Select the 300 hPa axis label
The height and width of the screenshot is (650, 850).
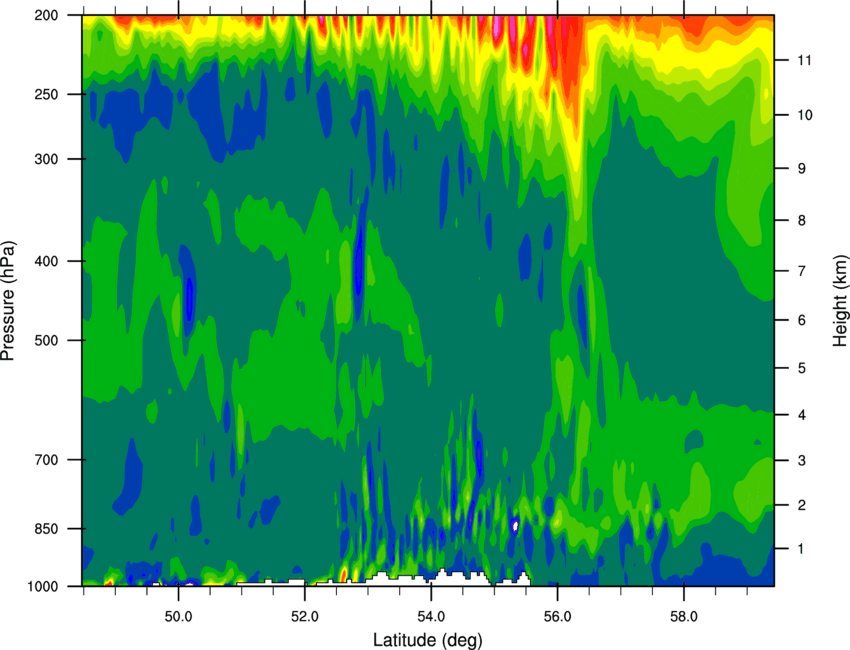point(46,159)
